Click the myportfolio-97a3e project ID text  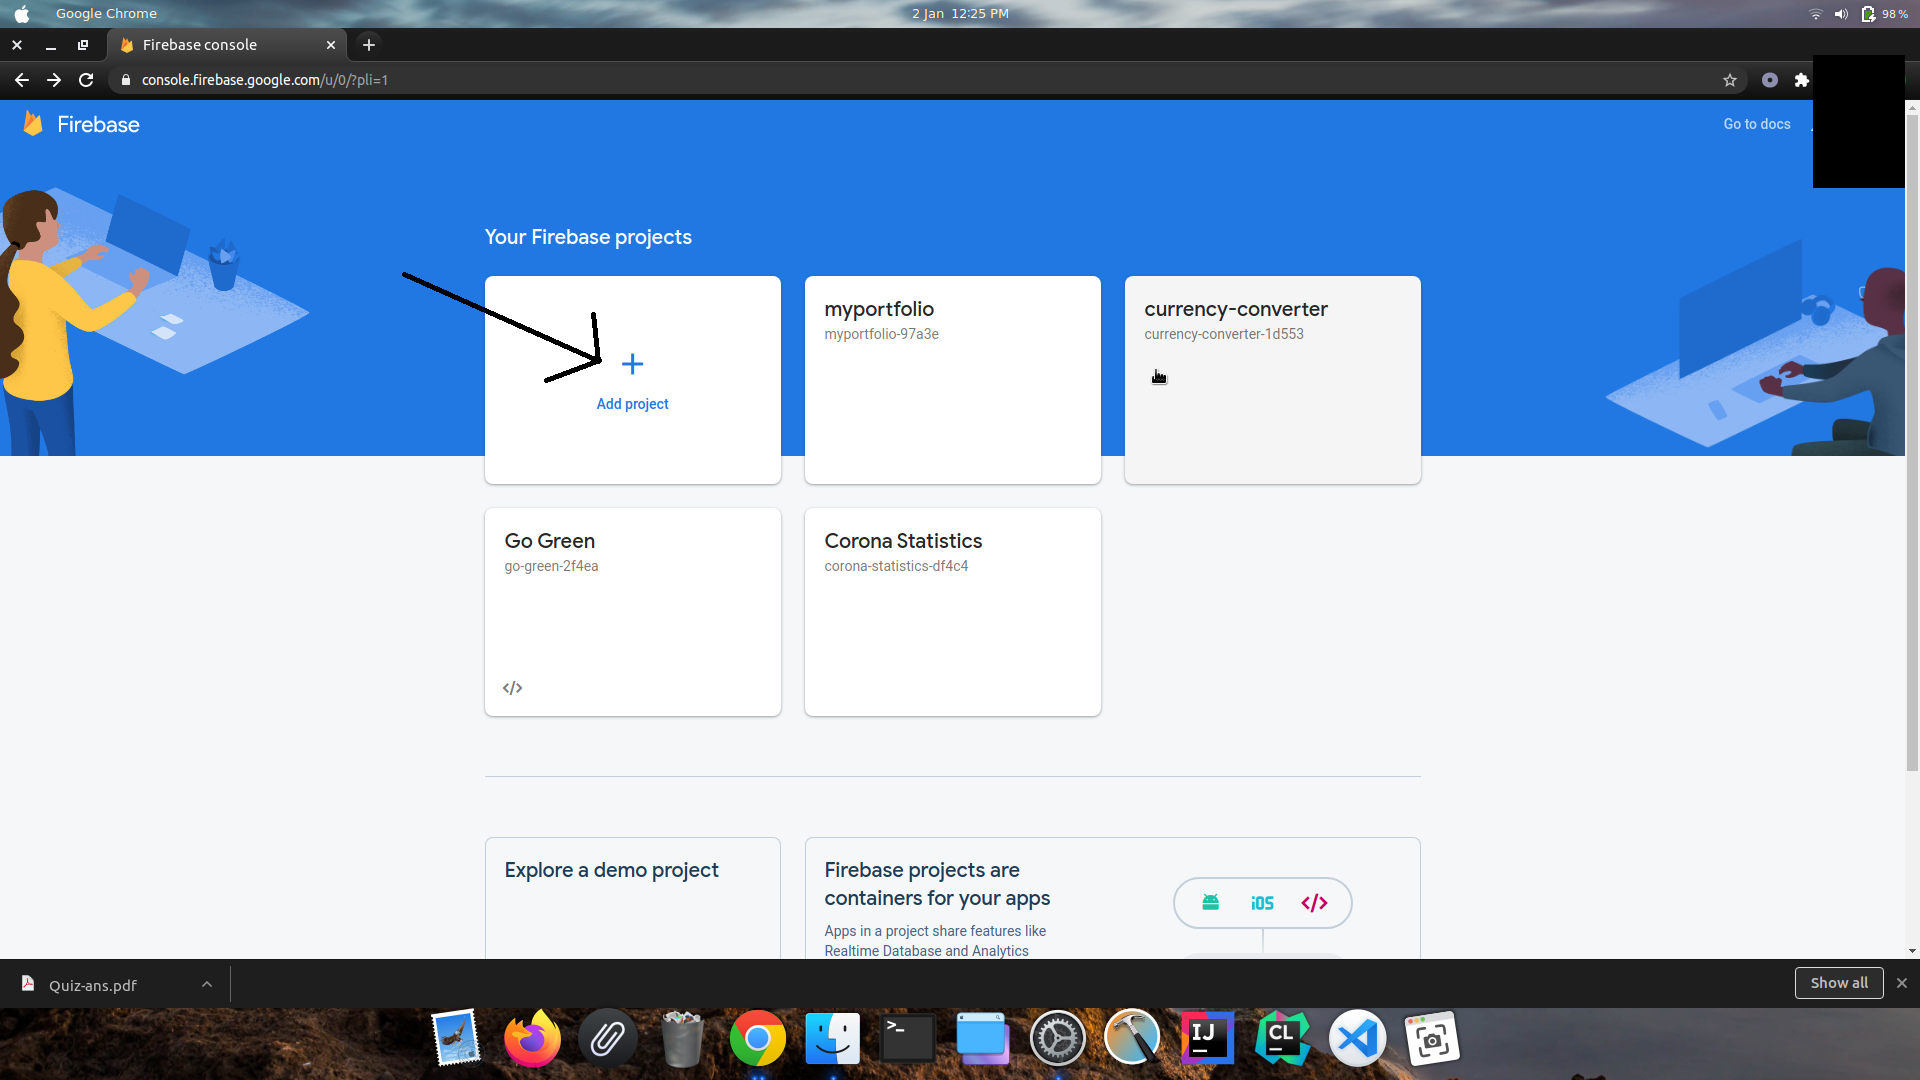coord(881,334)
